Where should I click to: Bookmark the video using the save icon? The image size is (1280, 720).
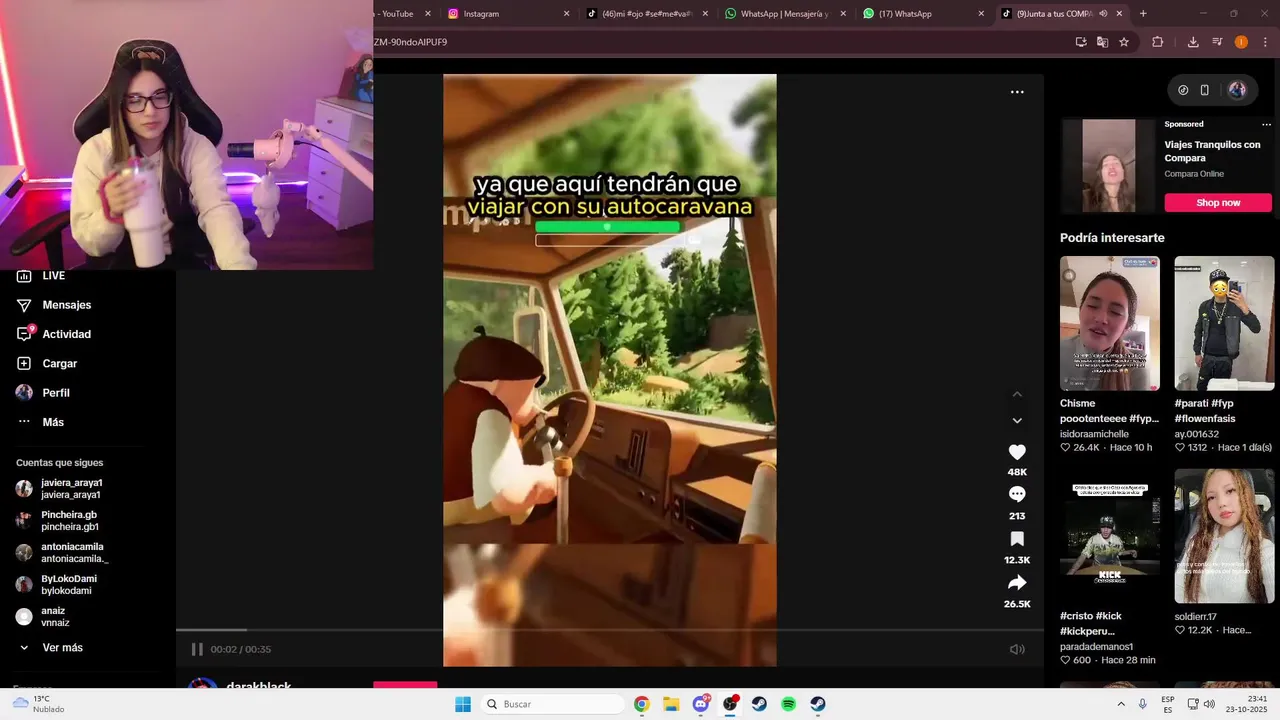click(x=1017, y=539)
